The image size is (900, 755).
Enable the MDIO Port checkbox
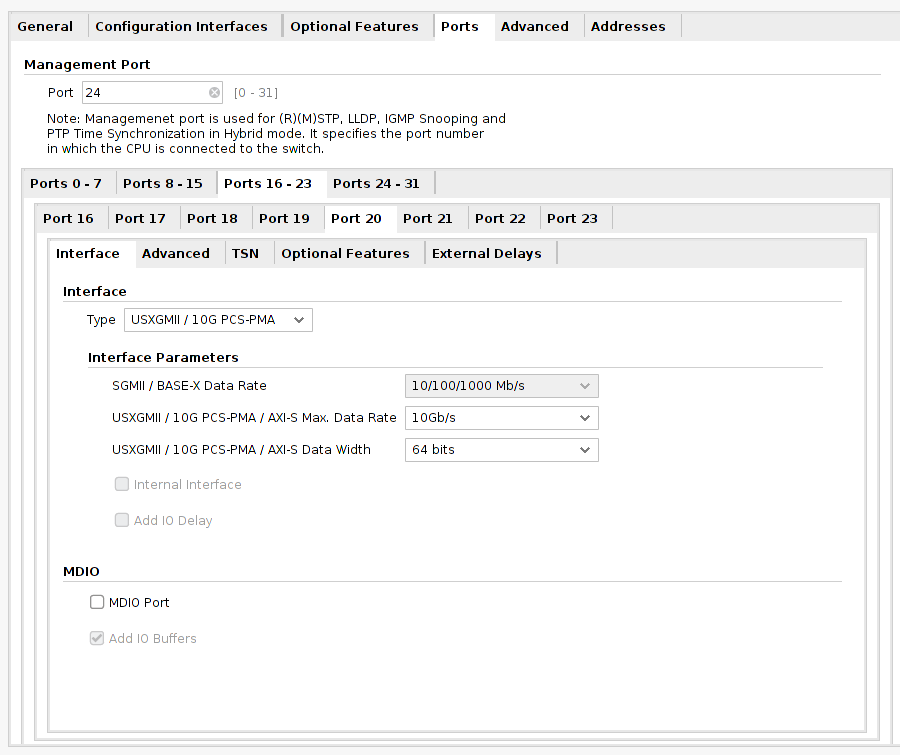(x=97, y=602)
